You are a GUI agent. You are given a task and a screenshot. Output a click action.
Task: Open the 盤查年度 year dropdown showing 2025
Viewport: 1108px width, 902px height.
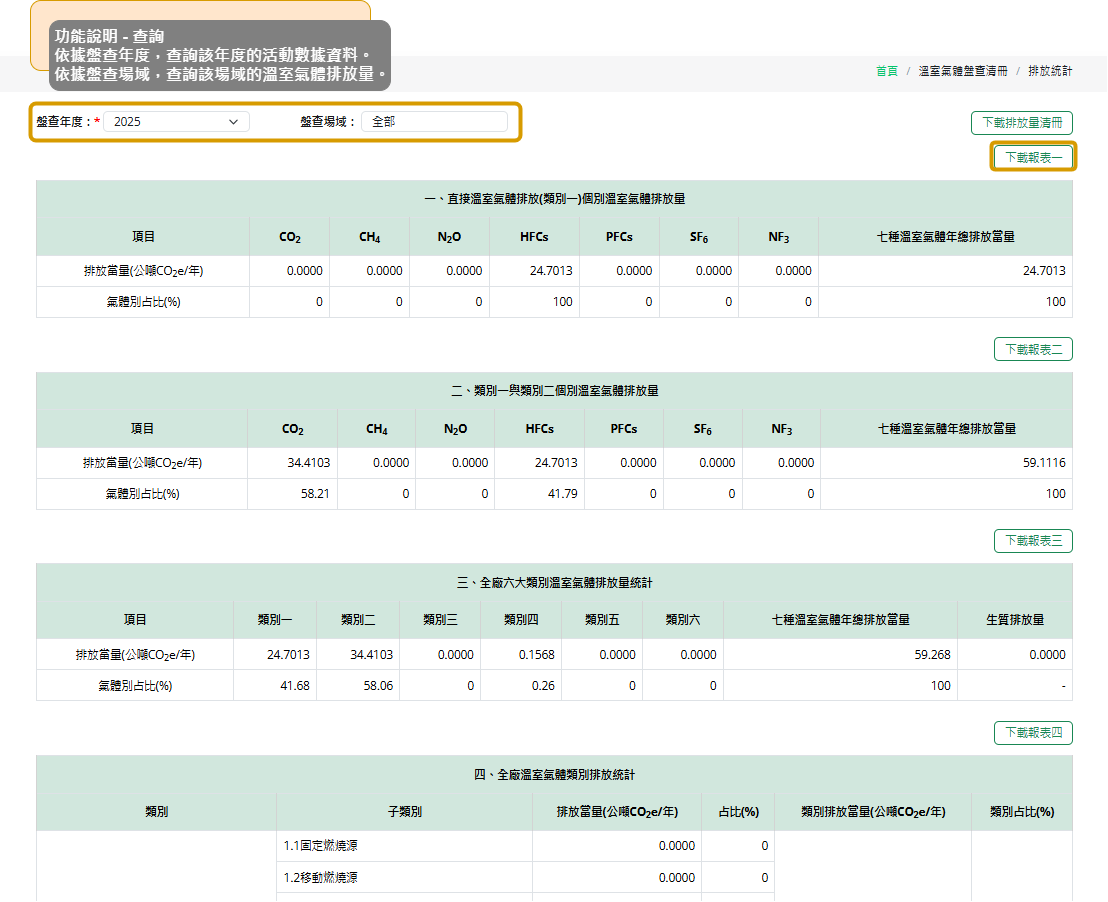pos(176,122)
